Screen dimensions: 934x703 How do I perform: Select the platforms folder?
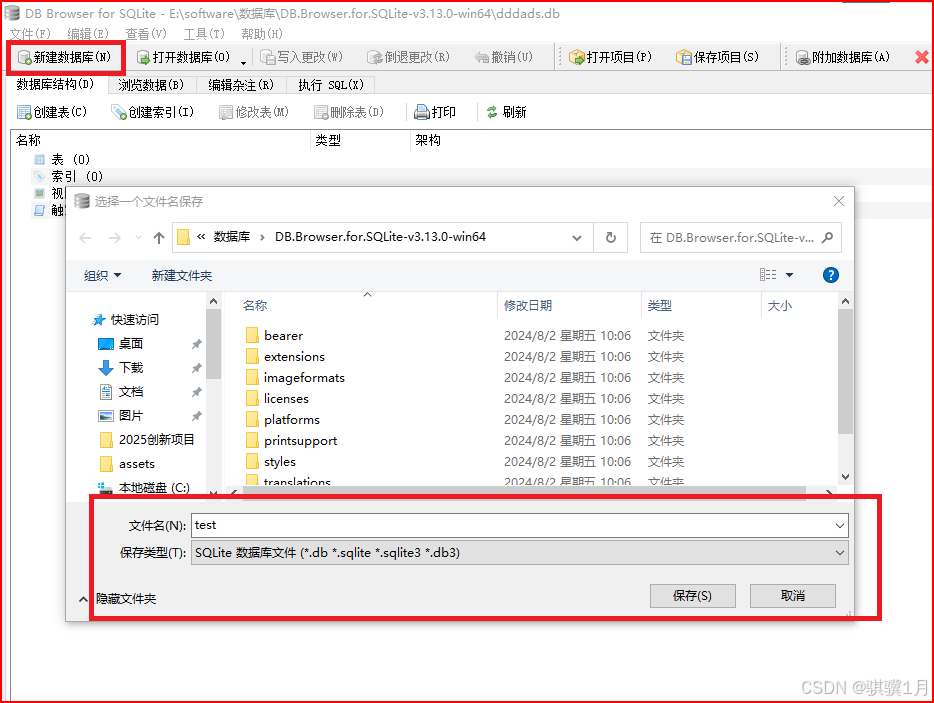coord(283,419)
